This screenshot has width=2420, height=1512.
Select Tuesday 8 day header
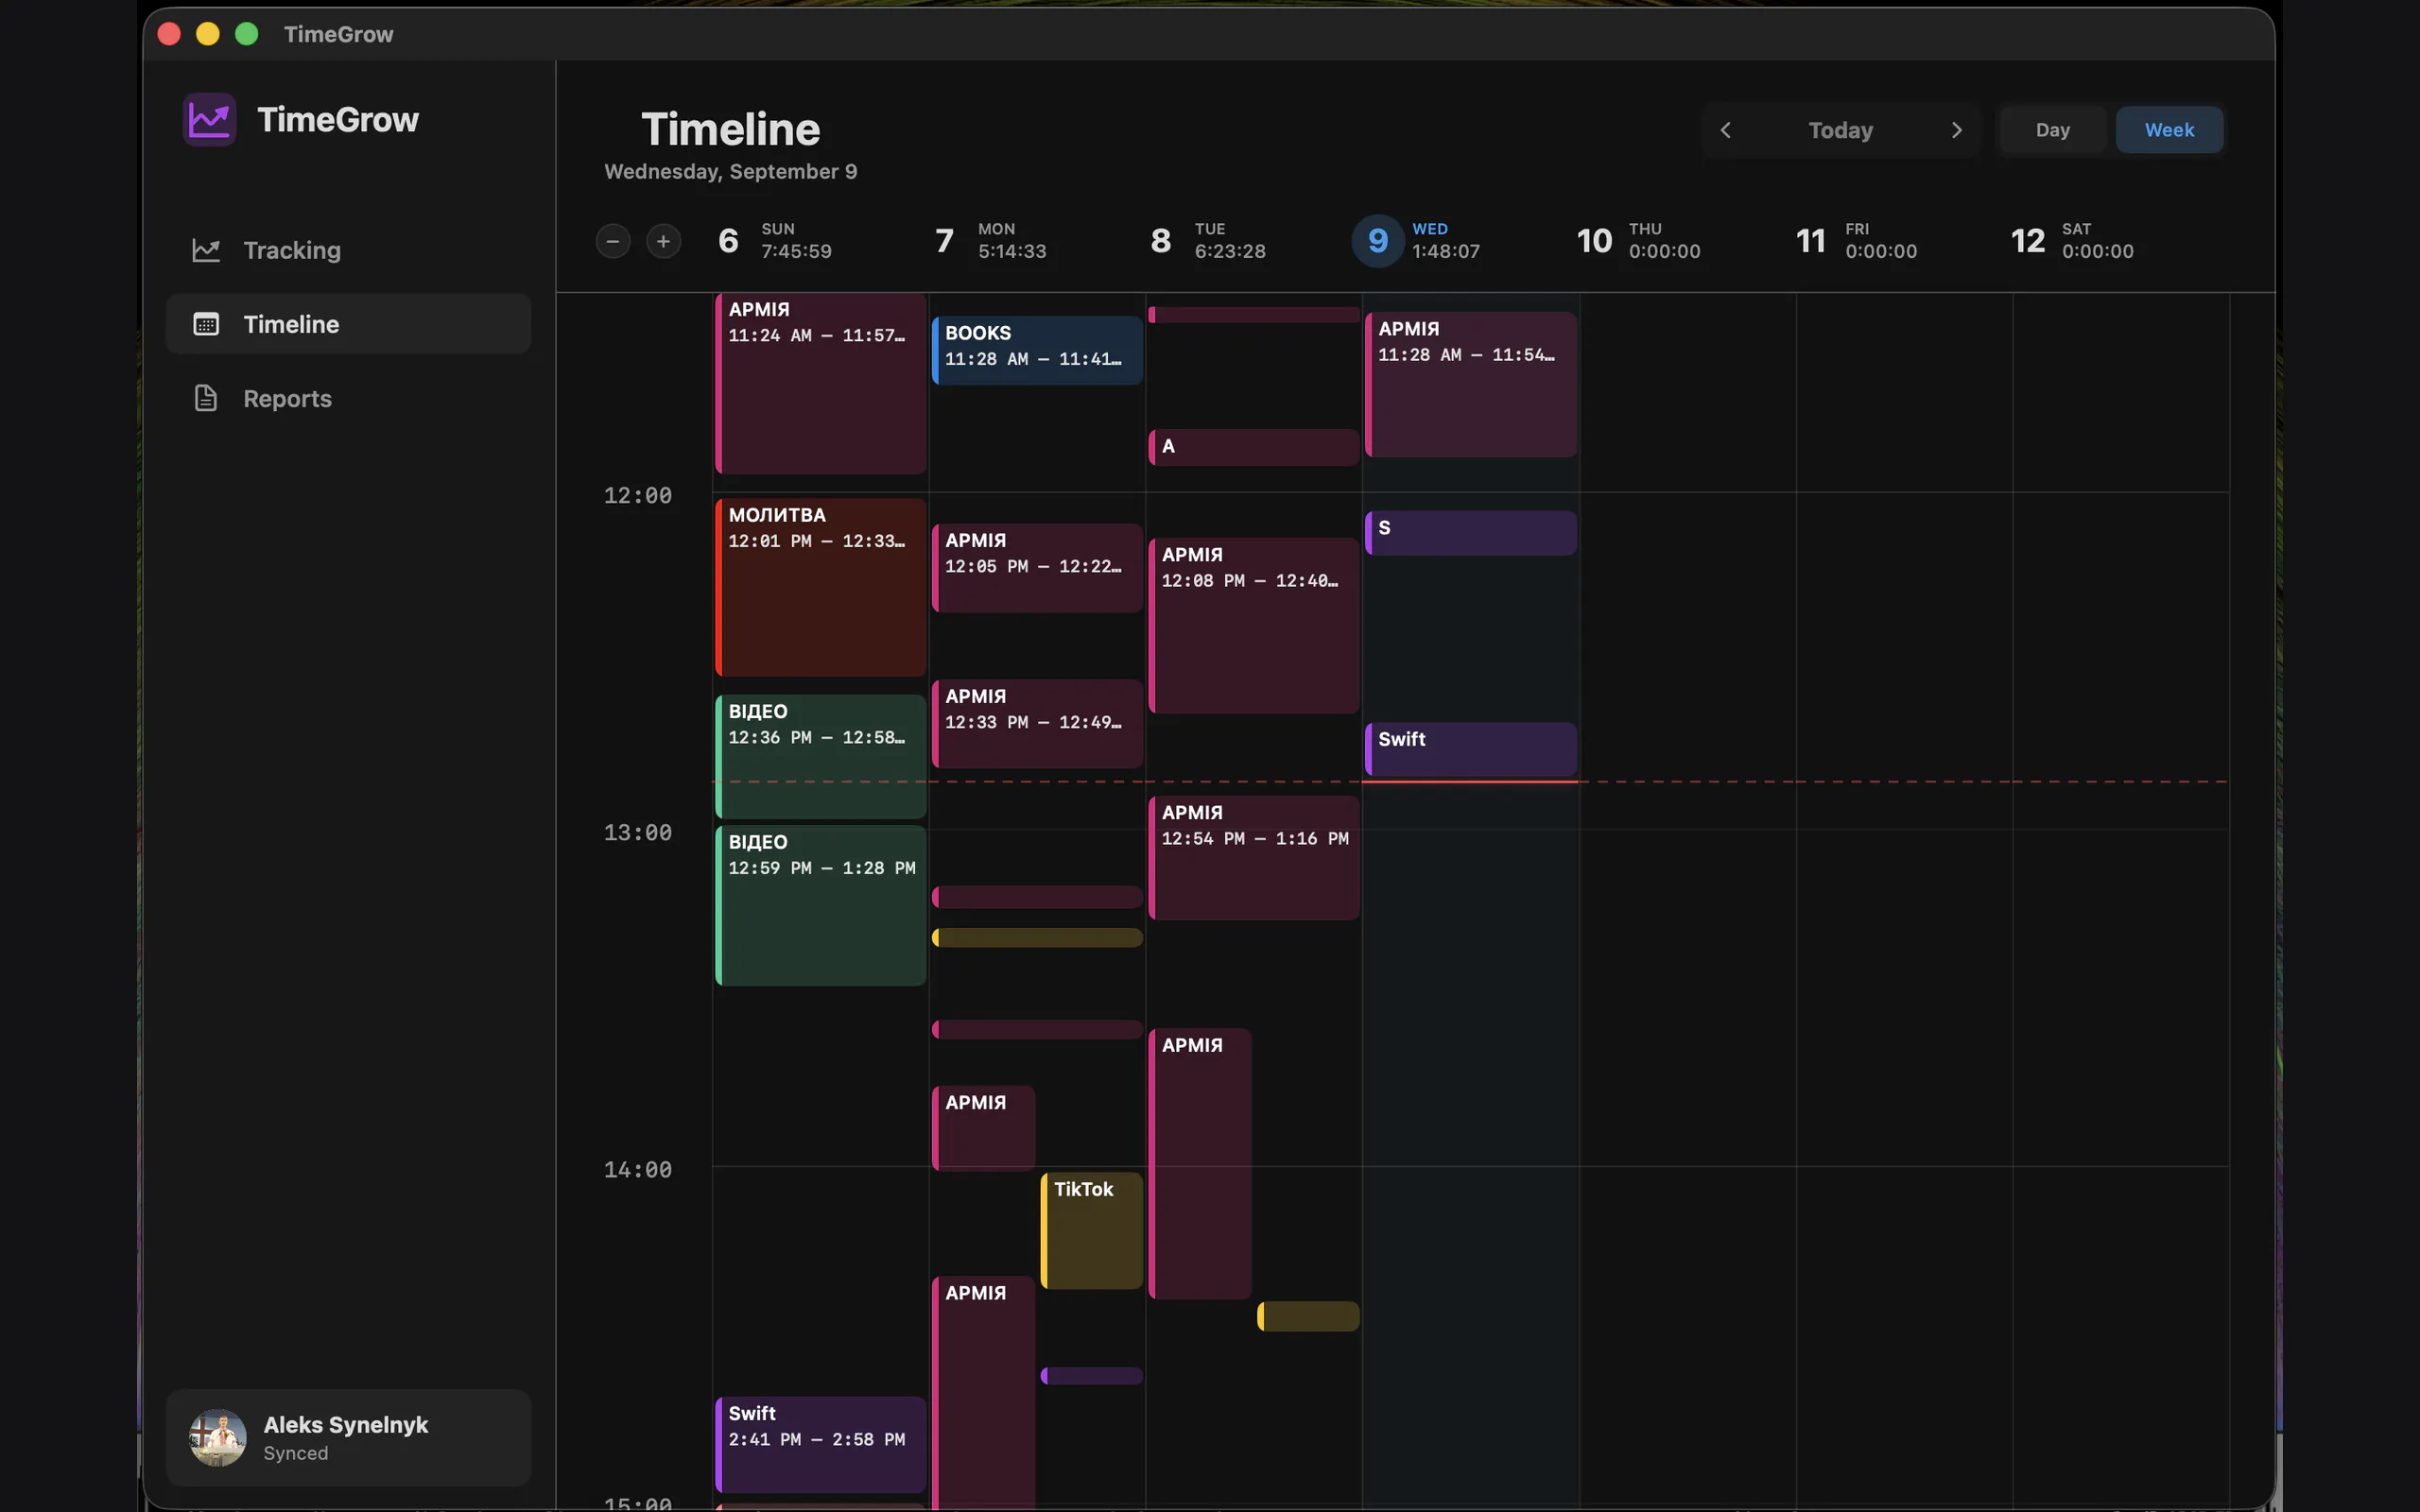(x=1208, y=241)
